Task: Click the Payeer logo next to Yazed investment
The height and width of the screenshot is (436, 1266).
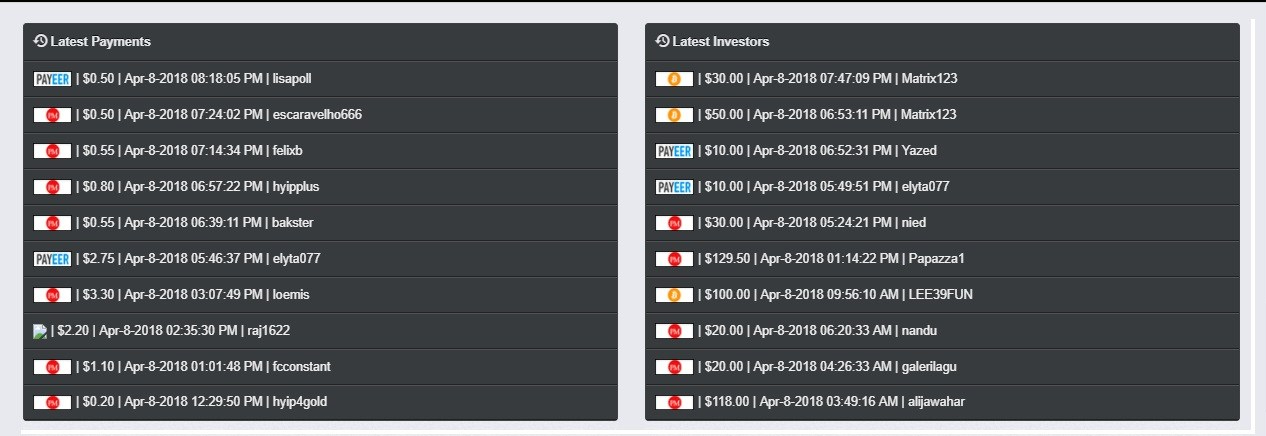Action: (x=674, y=151)
